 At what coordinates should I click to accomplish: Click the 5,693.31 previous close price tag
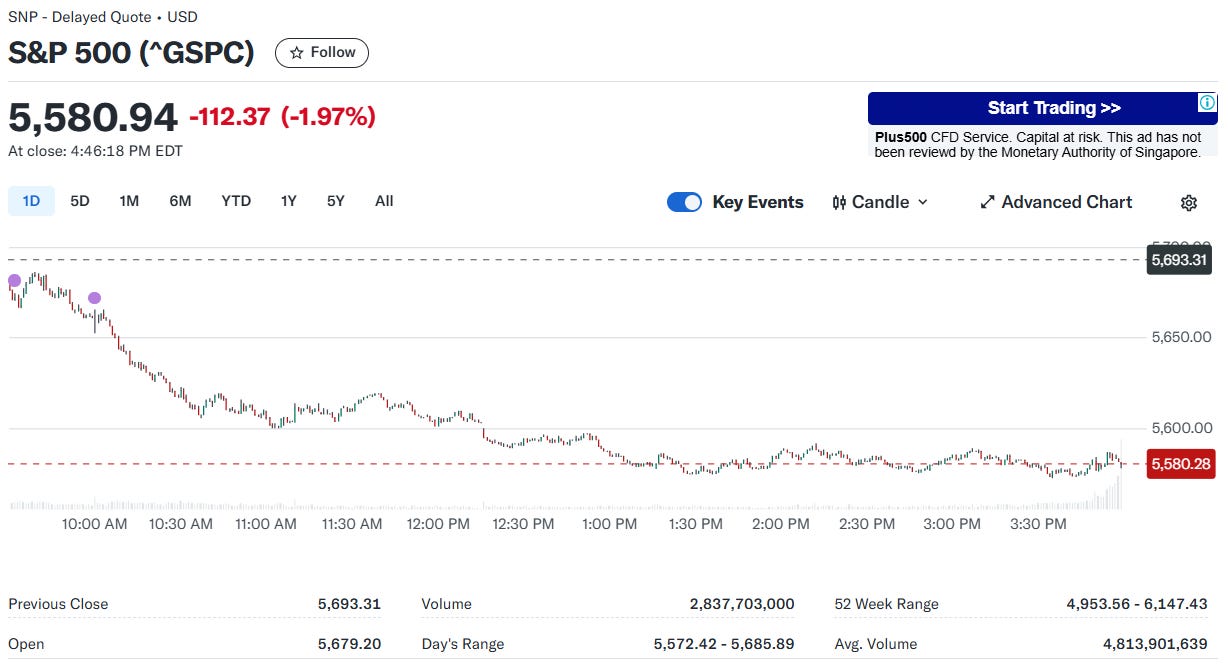point(1179,260)
